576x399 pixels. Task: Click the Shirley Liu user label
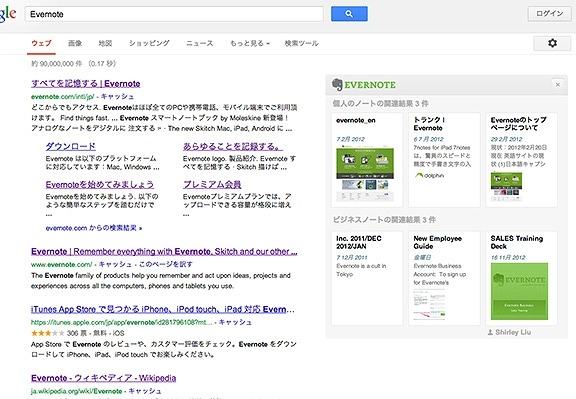click(x=509, y=332)
